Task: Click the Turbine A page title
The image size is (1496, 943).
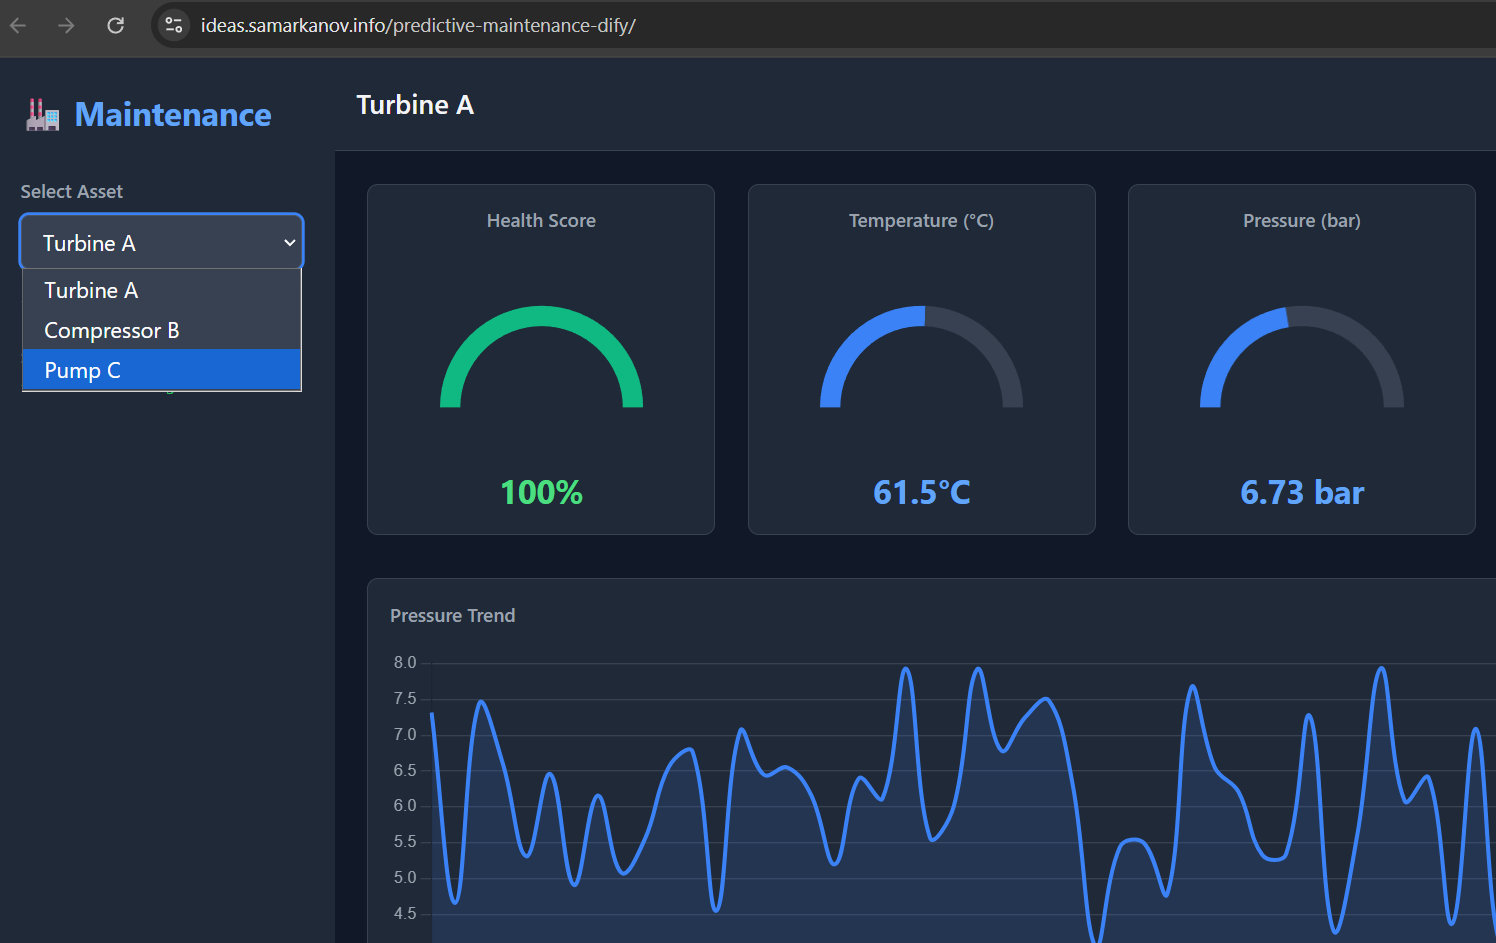Action: [415, 104]
